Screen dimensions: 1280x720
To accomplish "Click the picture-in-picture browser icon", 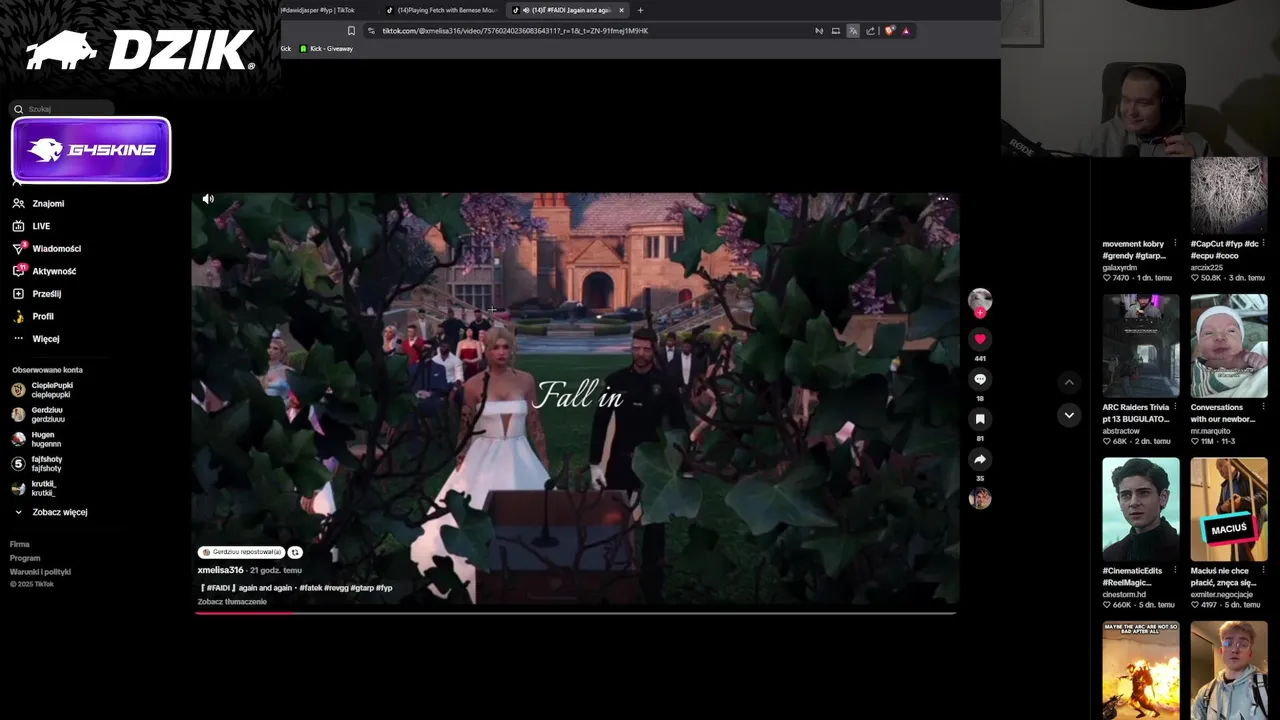I will pos(835,31).
